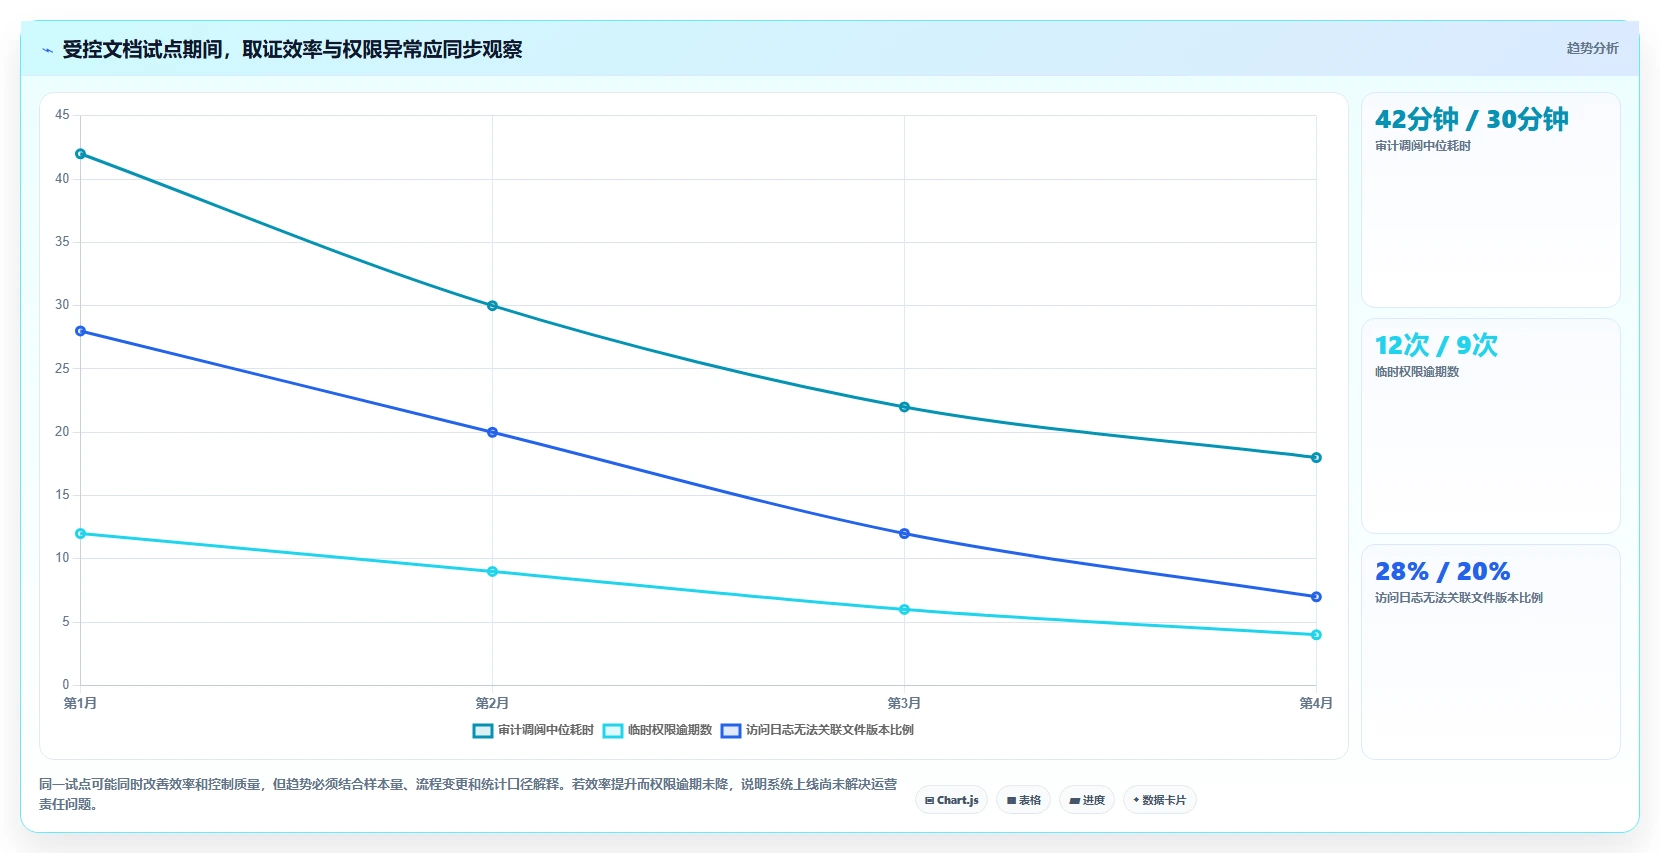Screen dimensions: 1660x853
Task: Toggle 访问日志无法关联文件版本比例 legend entry
Action: coord(817,730)
